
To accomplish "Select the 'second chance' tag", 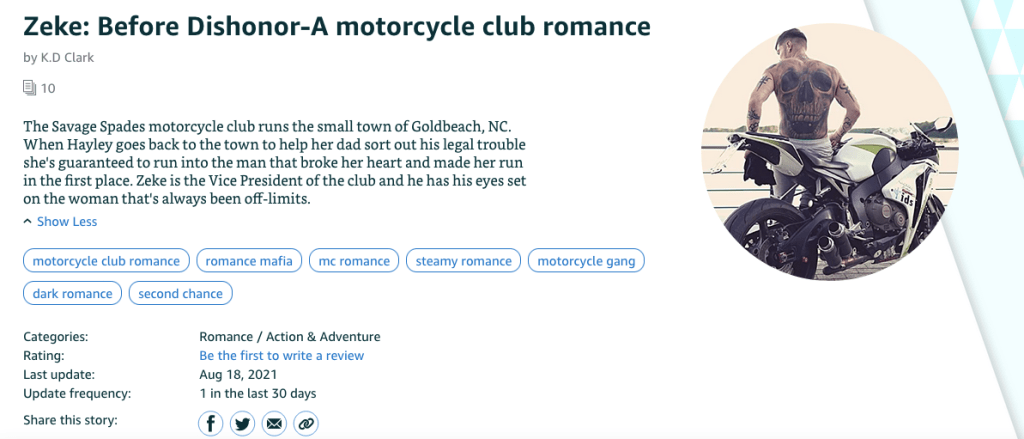I will coord(181,293).
